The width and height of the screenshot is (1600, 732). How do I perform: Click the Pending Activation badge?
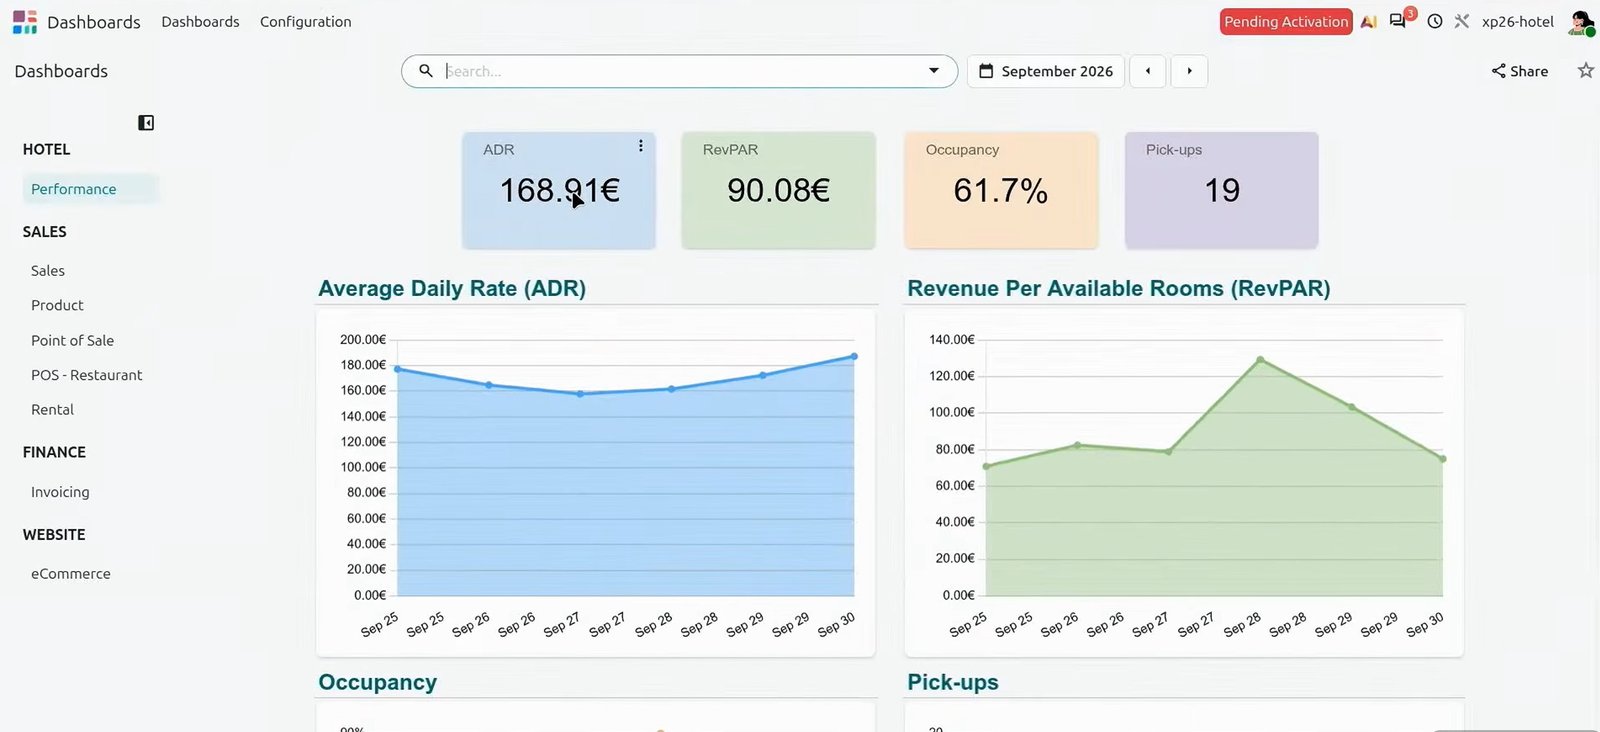1286,22
